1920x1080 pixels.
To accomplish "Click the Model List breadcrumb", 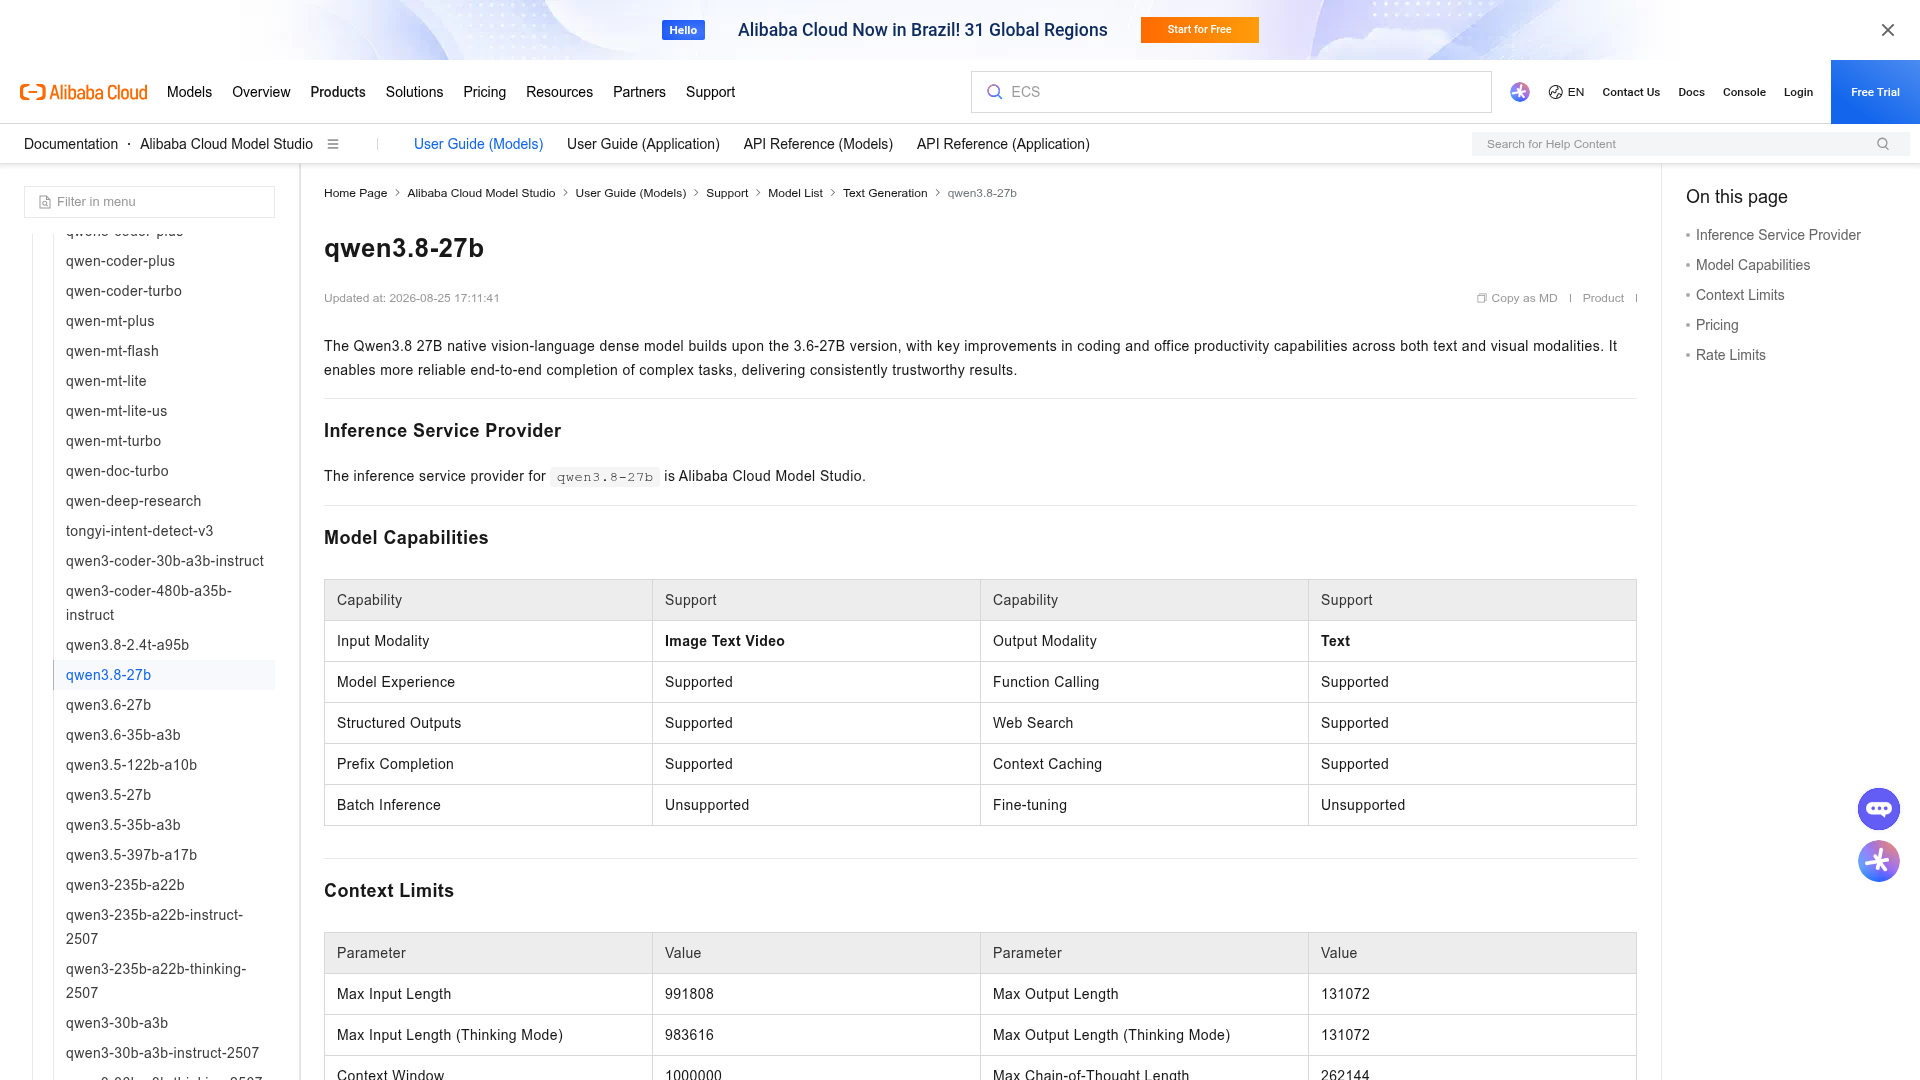I will (x=795, y=193).
